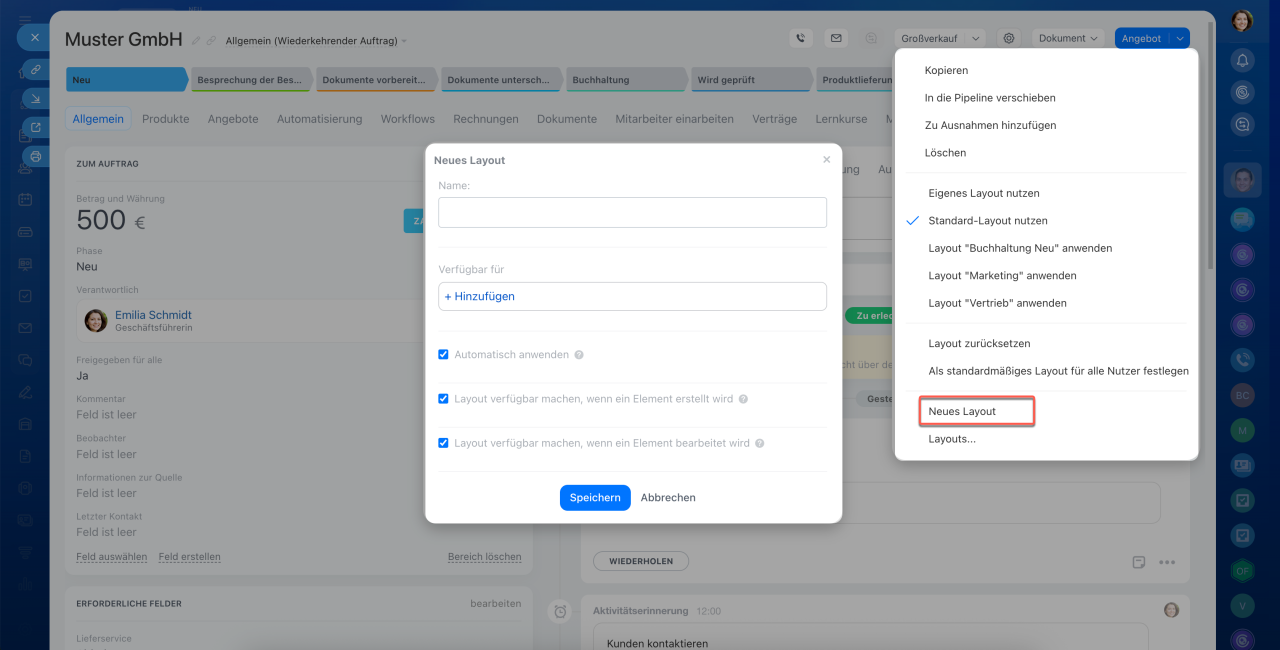Click the Name input field in dialog
This screenshot has width=1280, height=650.
click(632, 212)
